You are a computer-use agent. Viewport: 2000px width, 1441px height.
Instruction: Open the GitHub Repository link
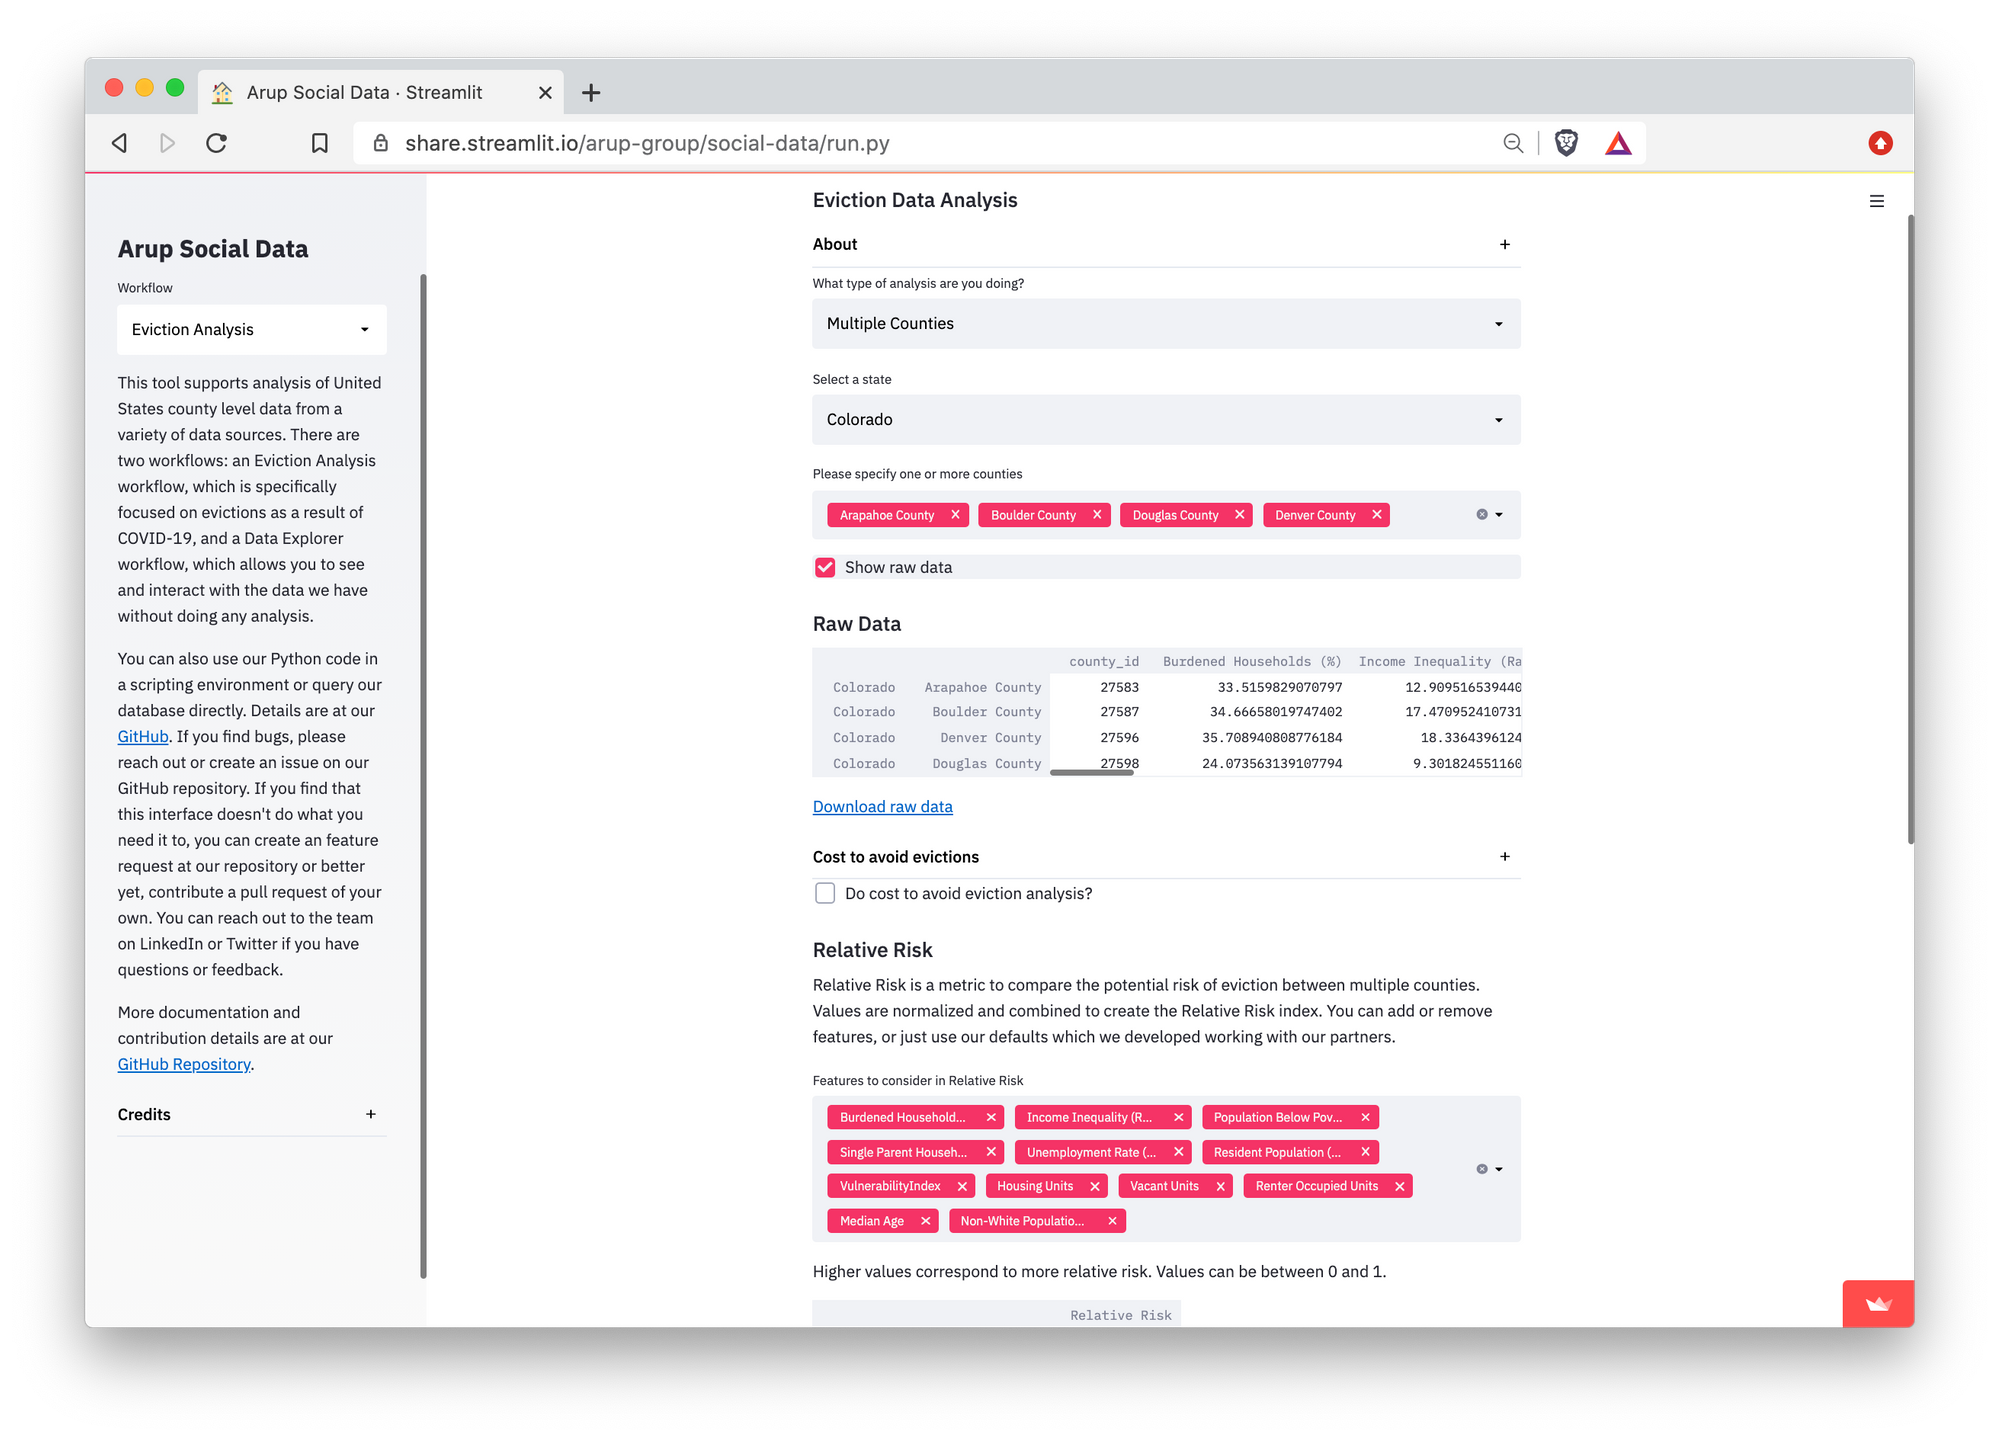(x=184, y=1064)
